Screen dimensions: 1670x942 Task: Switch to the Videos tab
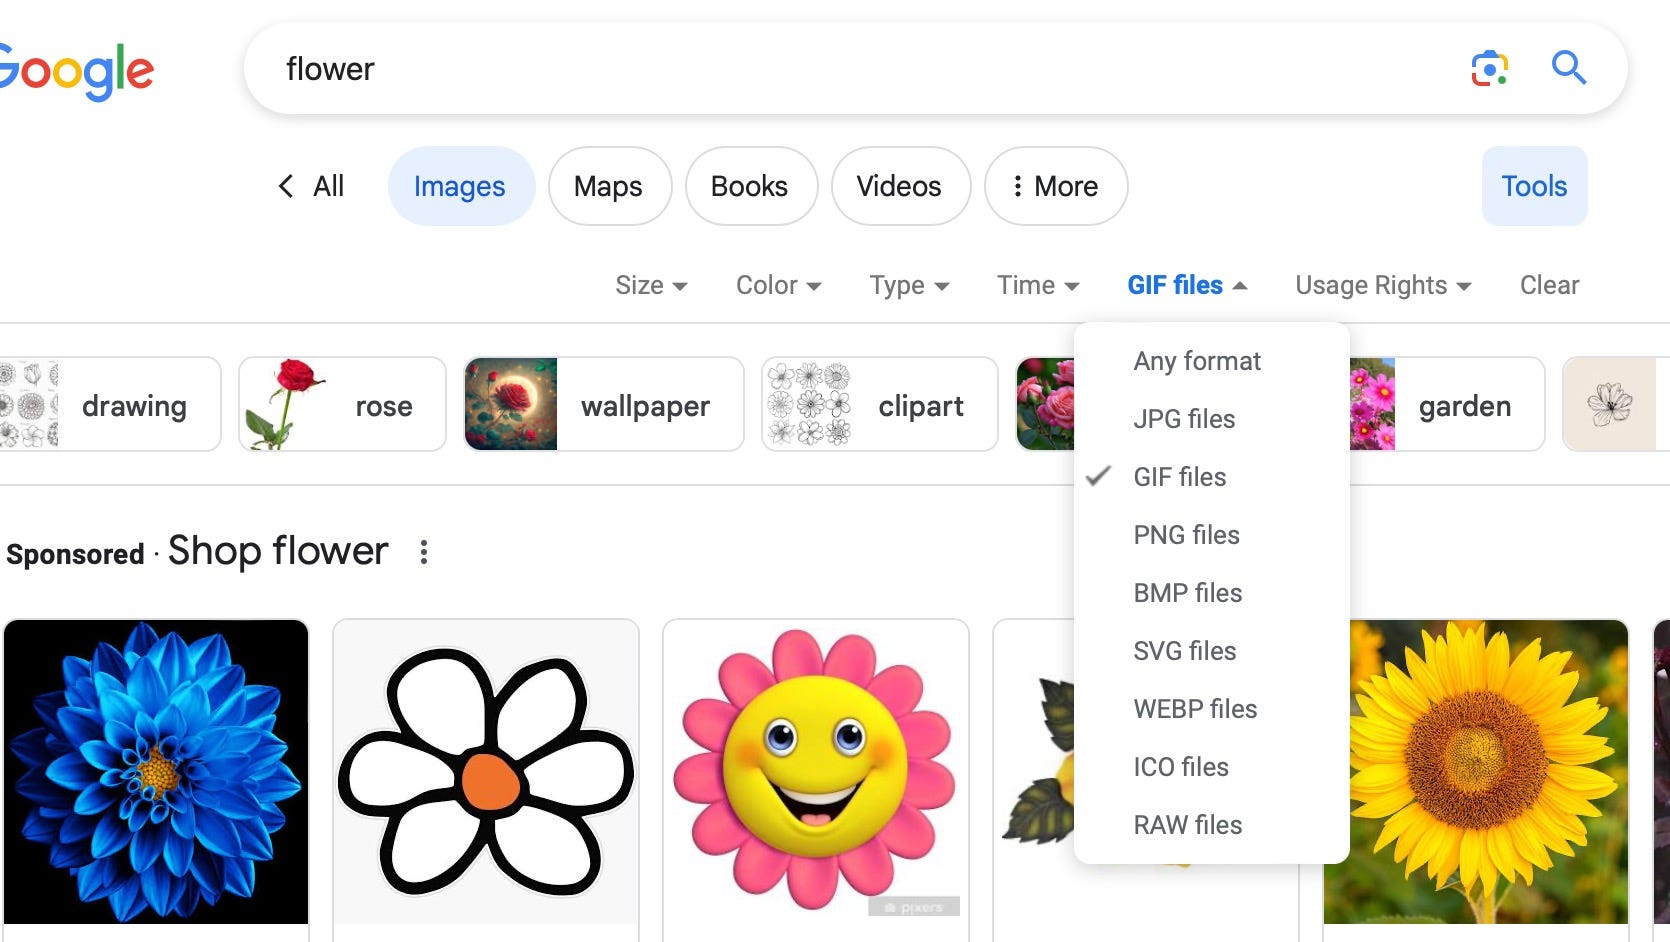pos(899,186)
